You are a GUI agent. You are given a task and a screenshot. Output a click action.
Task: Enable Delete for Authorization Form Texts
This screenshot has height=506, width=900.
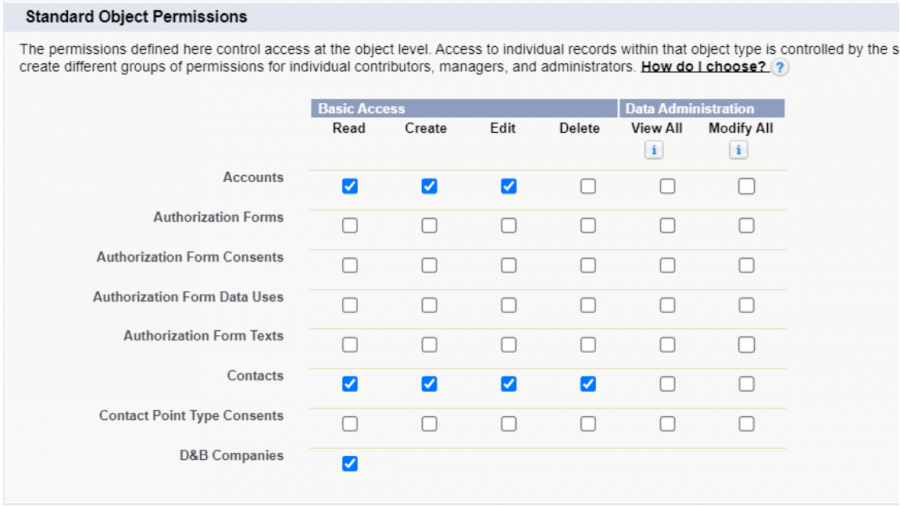click(588, 345)
